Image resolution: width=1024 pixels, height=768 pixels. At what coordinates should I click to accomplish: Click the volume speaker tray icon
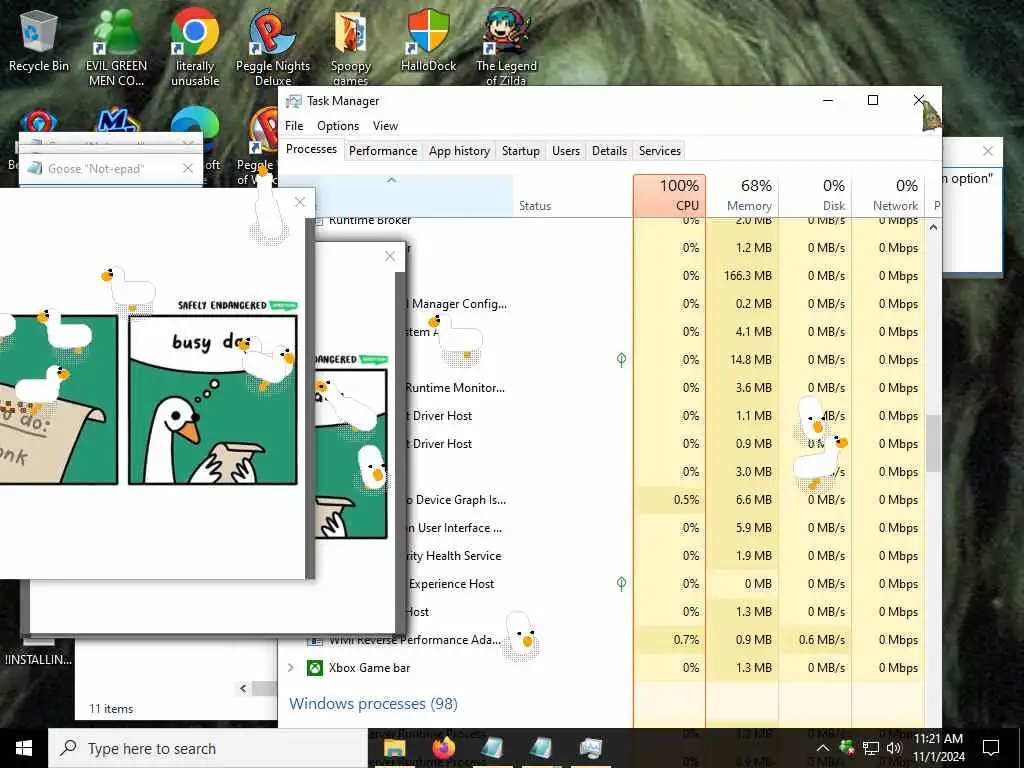tap(894, 748)
